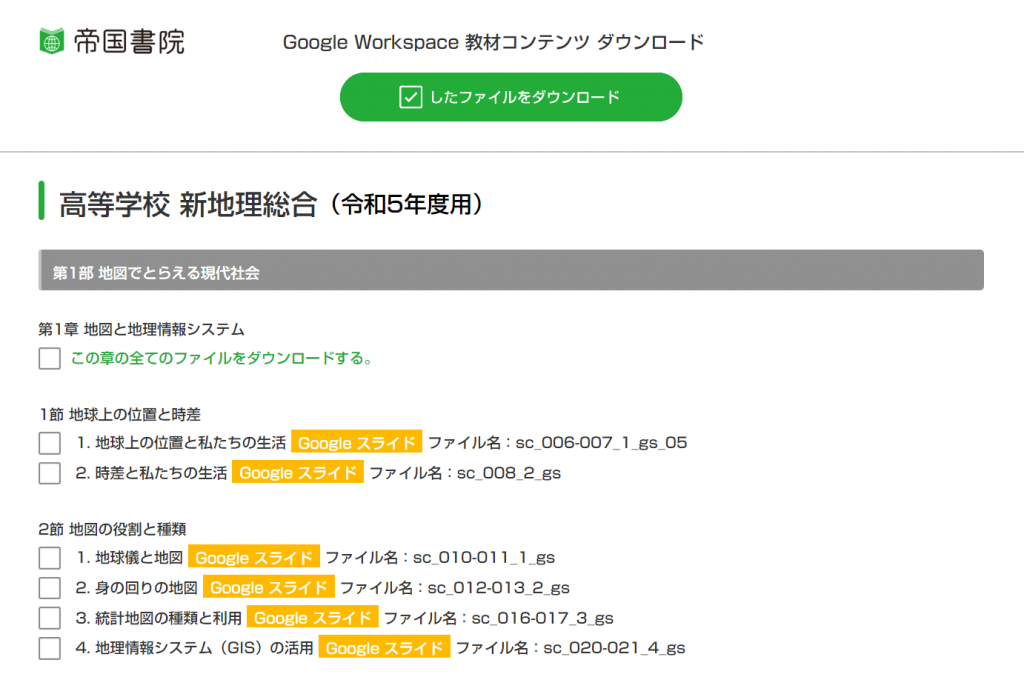The height and width of the screenshot is (694, 1024).
Task: Click chapter title 第1章 地図と地理情報システム
Action: coord(141,329)
